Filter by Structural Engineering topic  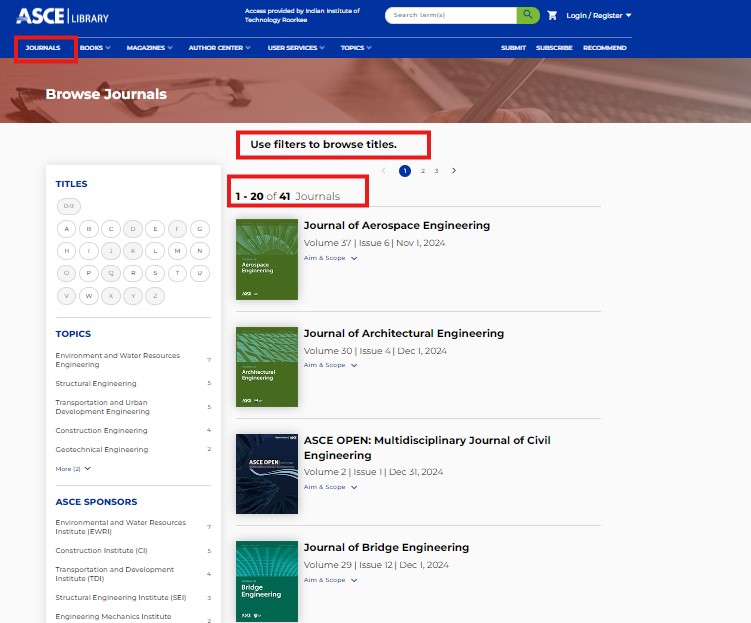pyautogui.click(x=96, y=383)
